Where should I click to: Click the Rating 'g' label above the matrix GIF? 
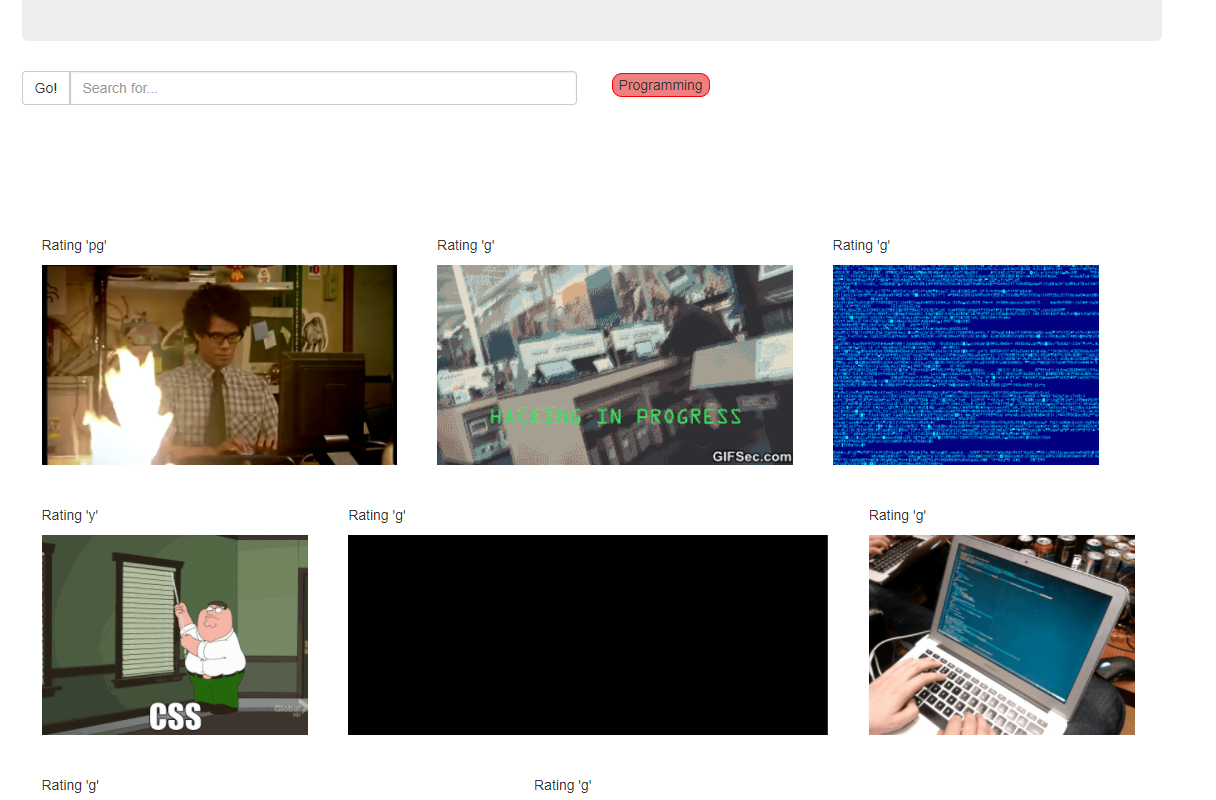pyautogui.click(x=861, y=245)
